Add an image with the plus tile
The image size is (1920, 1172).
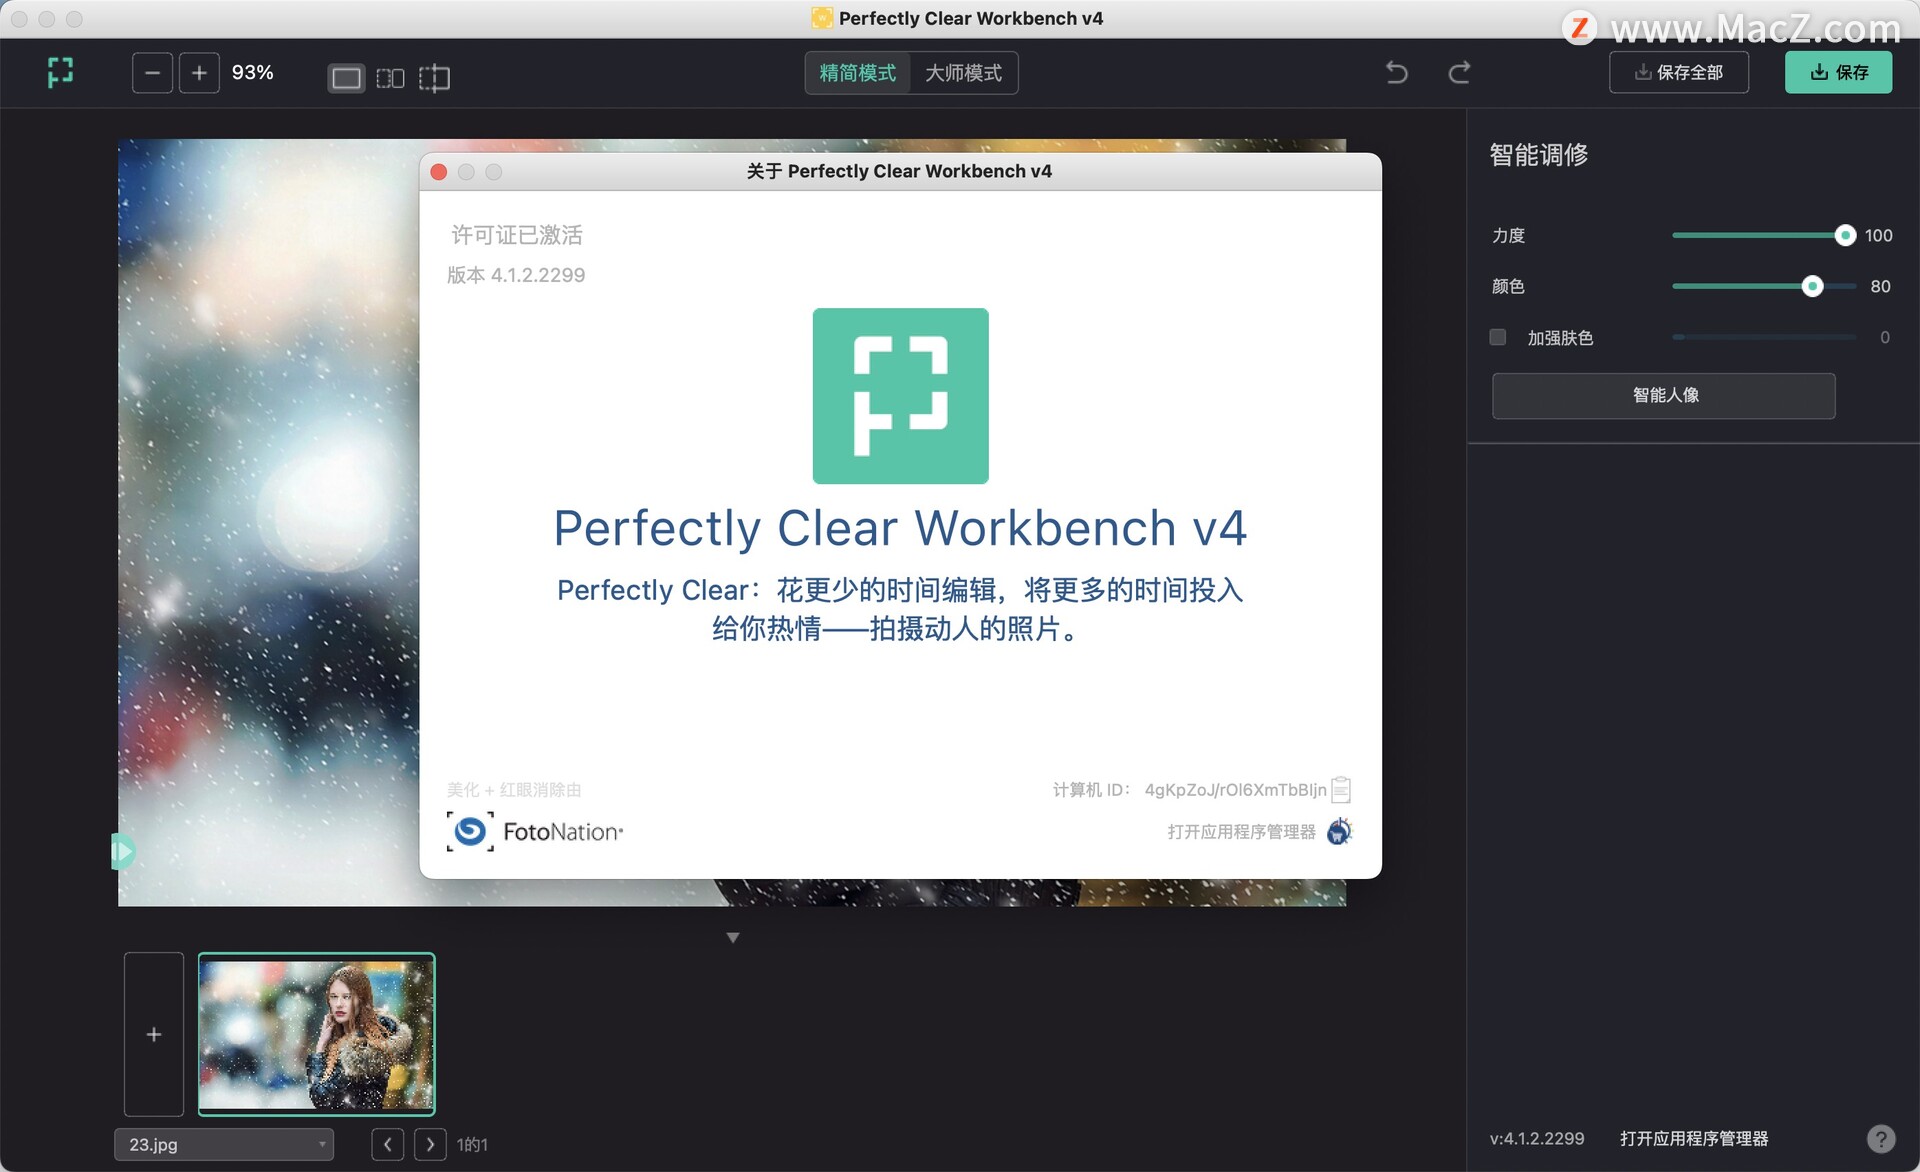point(154,1034)
